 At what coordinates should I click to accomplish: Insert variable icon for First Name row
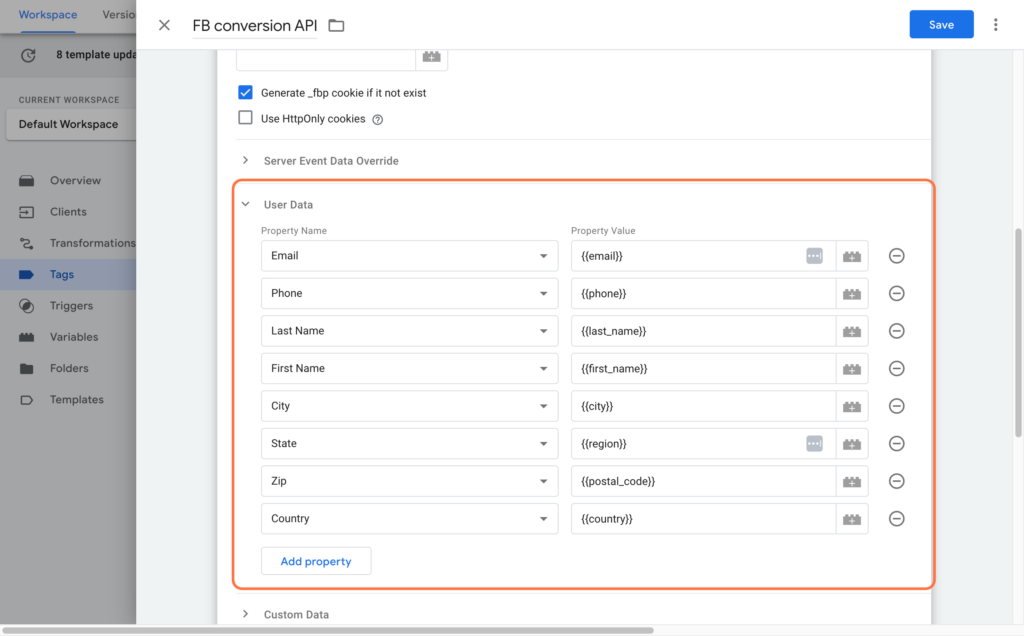[852, 368]
